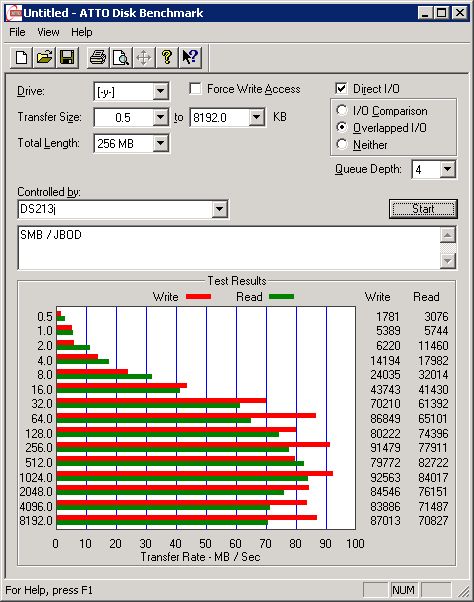The height and width of the screenshot is (602, 474).
Task: Click the 64.0 row label in chart
Action: tap(42, 418)
